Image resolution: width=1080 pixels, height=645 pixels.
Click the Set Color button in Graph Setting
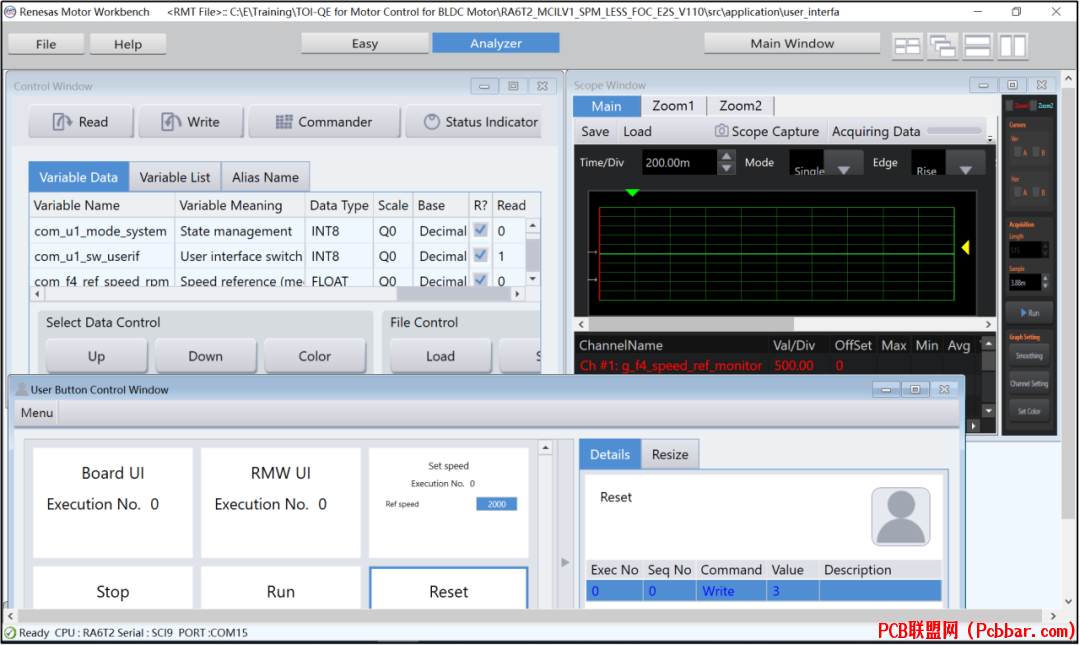1029,411
